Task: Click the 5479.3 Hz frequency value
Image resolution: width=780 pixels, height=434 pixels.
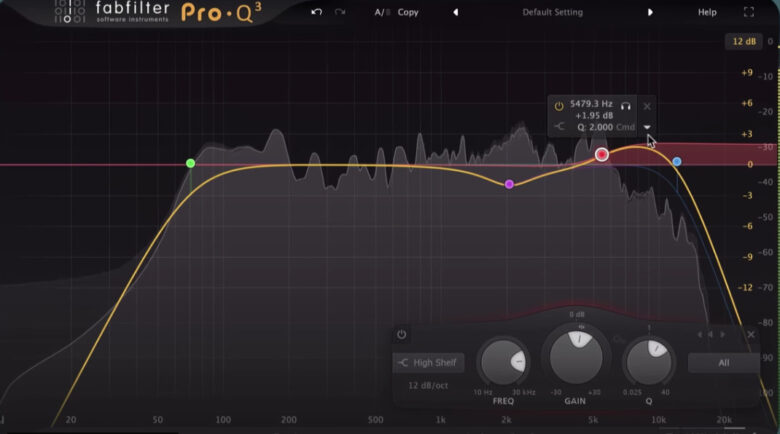Action: (591, 104)
